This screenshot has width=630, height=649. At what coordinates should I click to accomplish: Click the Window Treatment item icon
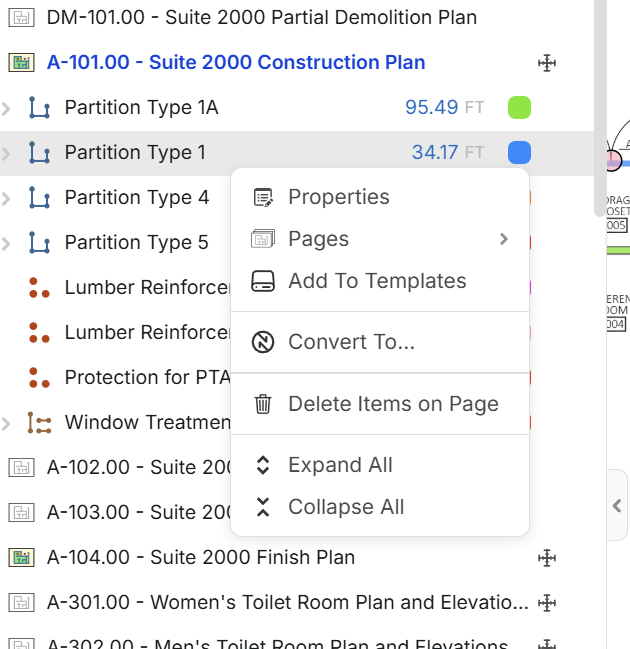coord(39,423)
